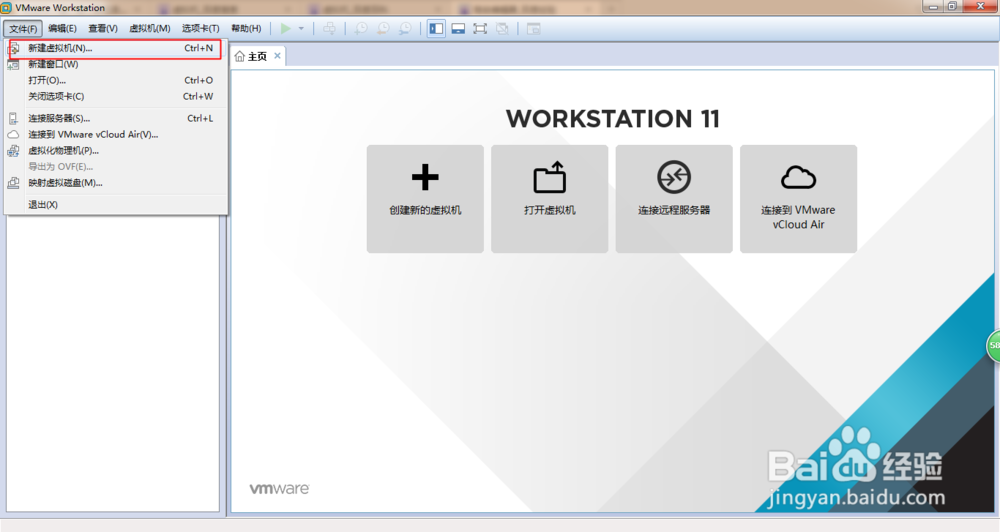Screen dimensions: 1000x532
Task: Open the 文件(F) menu
Action: (23, 29)
